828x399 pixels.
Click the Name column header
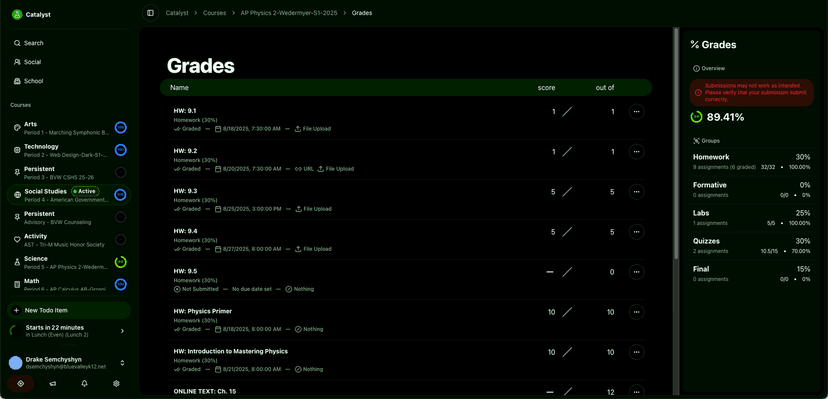(180, 88)
